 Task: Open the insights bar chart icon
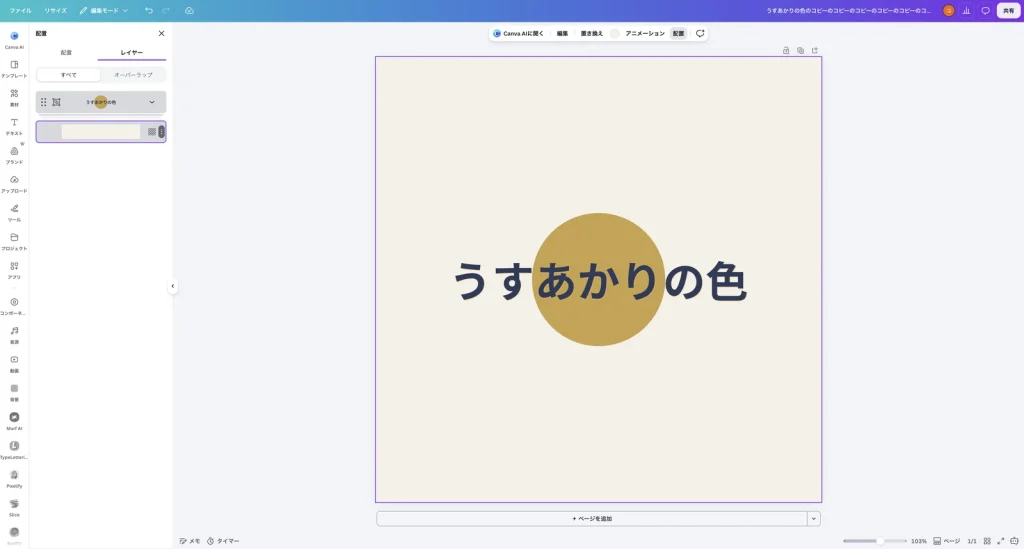coord(967,10)
